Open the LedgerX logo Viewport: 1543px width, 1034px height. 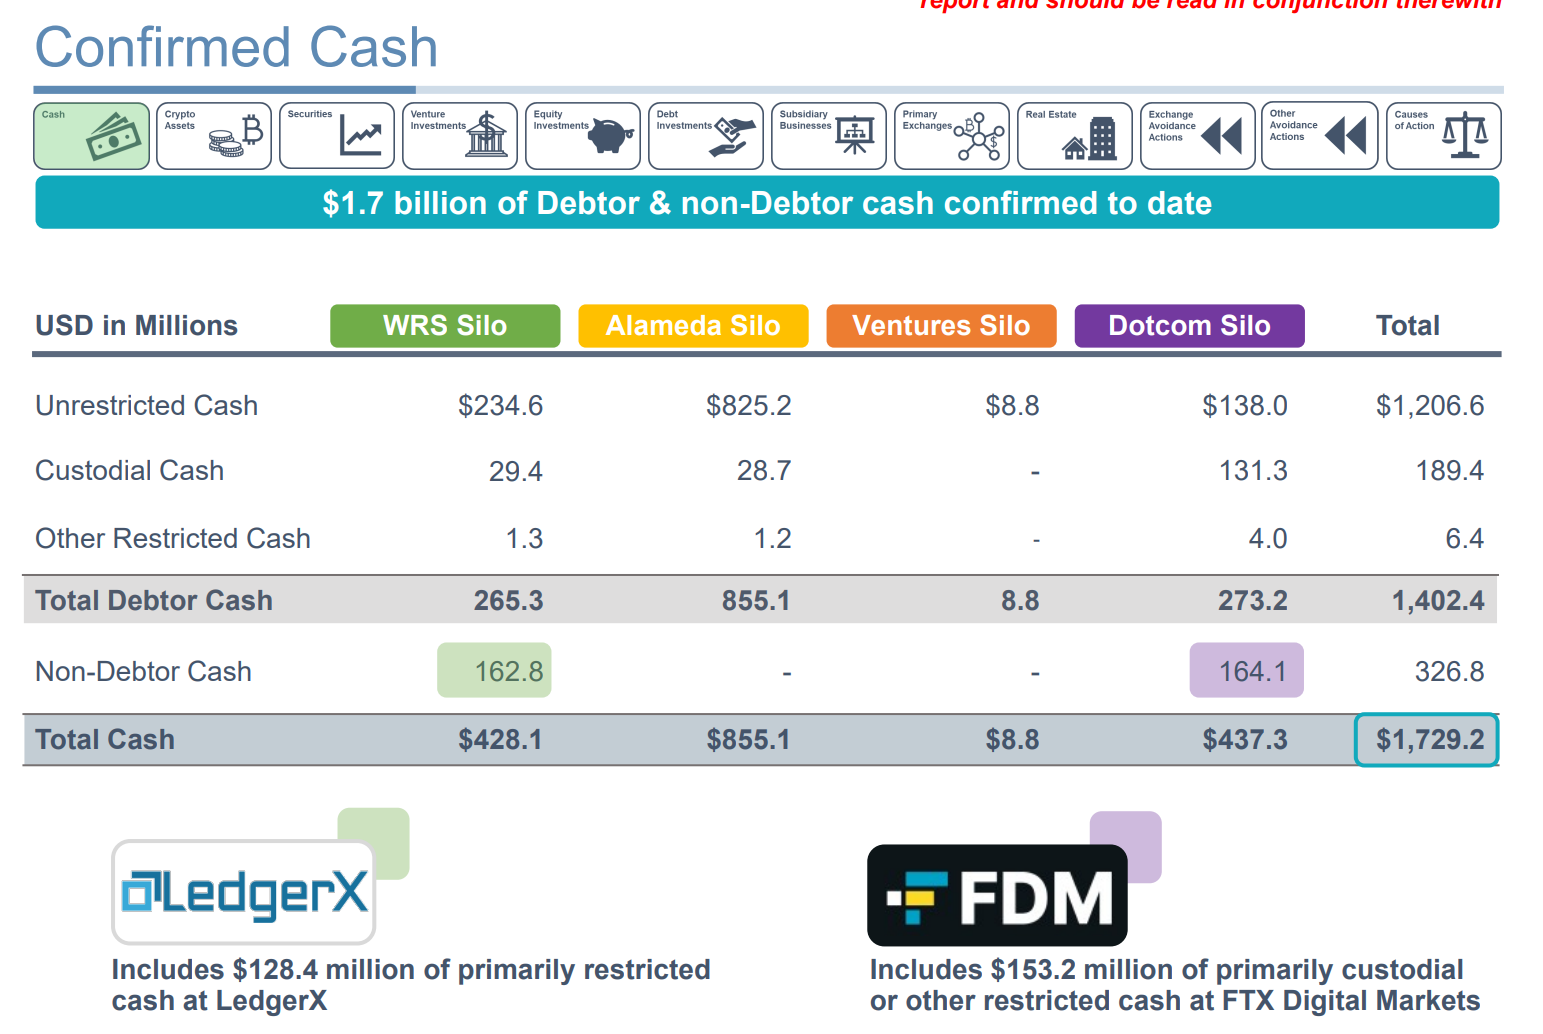[243, 893]
